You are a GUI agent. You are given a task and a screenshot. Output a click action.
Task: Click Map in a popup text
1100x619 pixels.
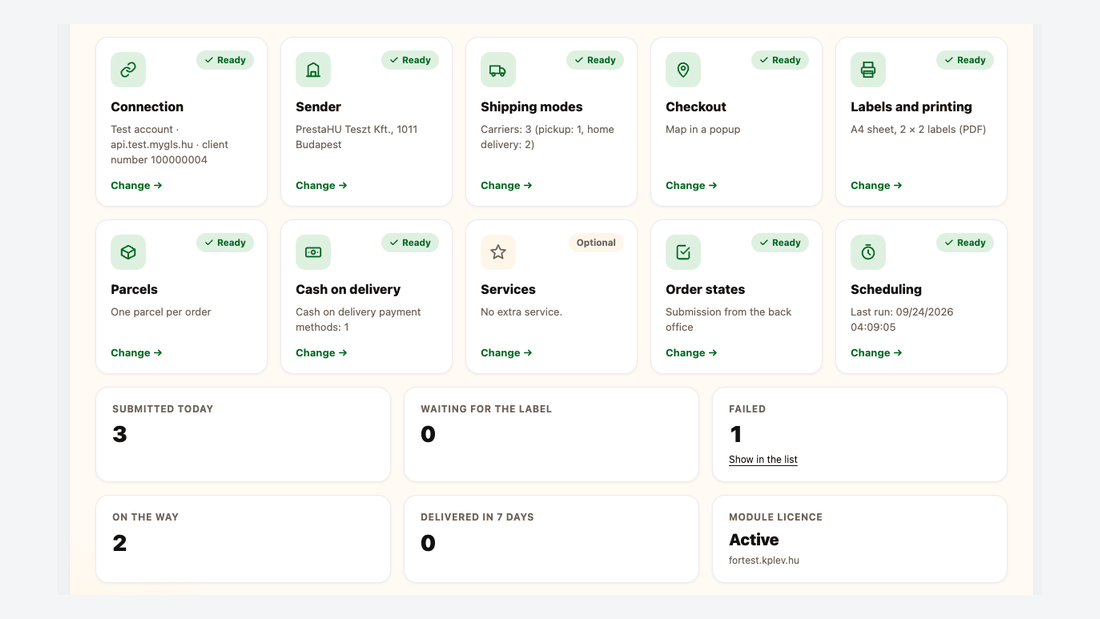pos(703,129)
